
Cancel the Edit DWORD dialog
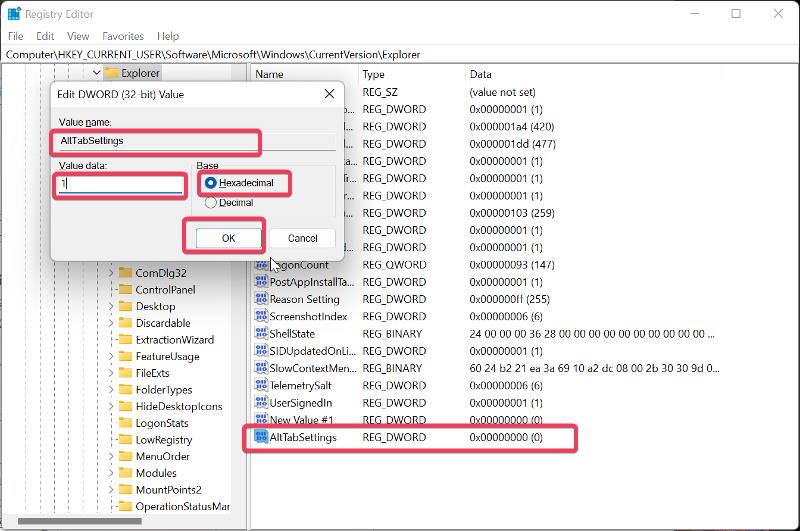click(x=303, y=238)
